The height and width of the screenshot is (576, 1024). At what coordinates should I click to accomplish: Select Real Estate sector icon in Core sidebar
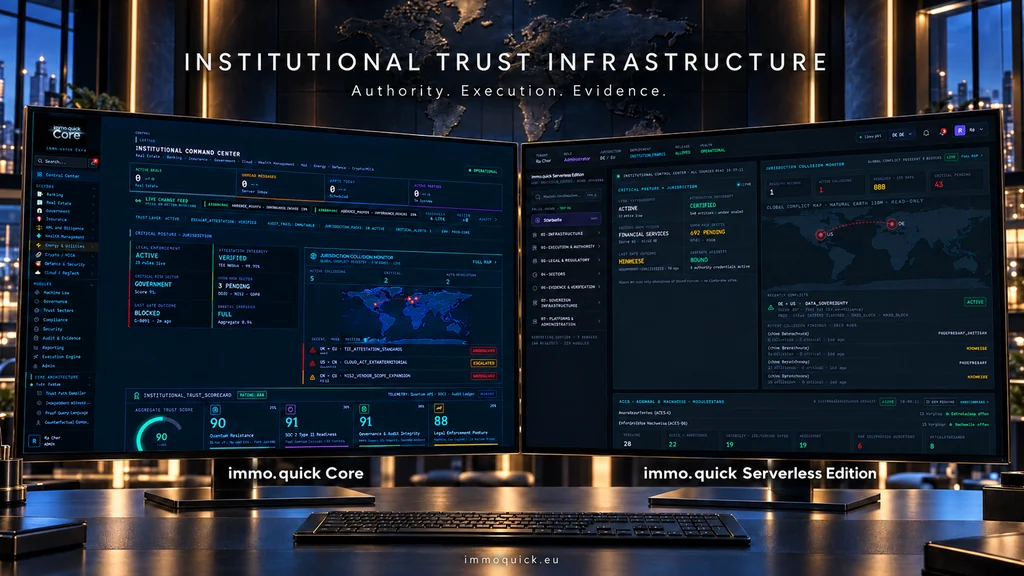coord(40,202)
